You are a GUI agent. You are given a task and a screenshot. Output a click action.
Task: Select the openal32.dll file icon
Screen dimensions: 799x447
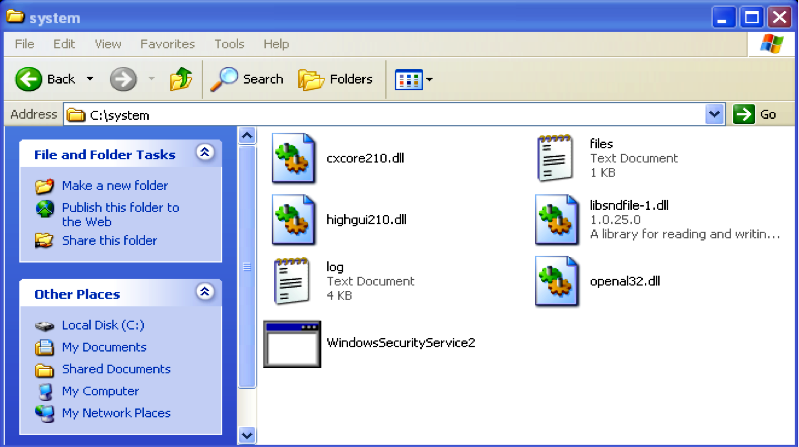click(556, 281)
